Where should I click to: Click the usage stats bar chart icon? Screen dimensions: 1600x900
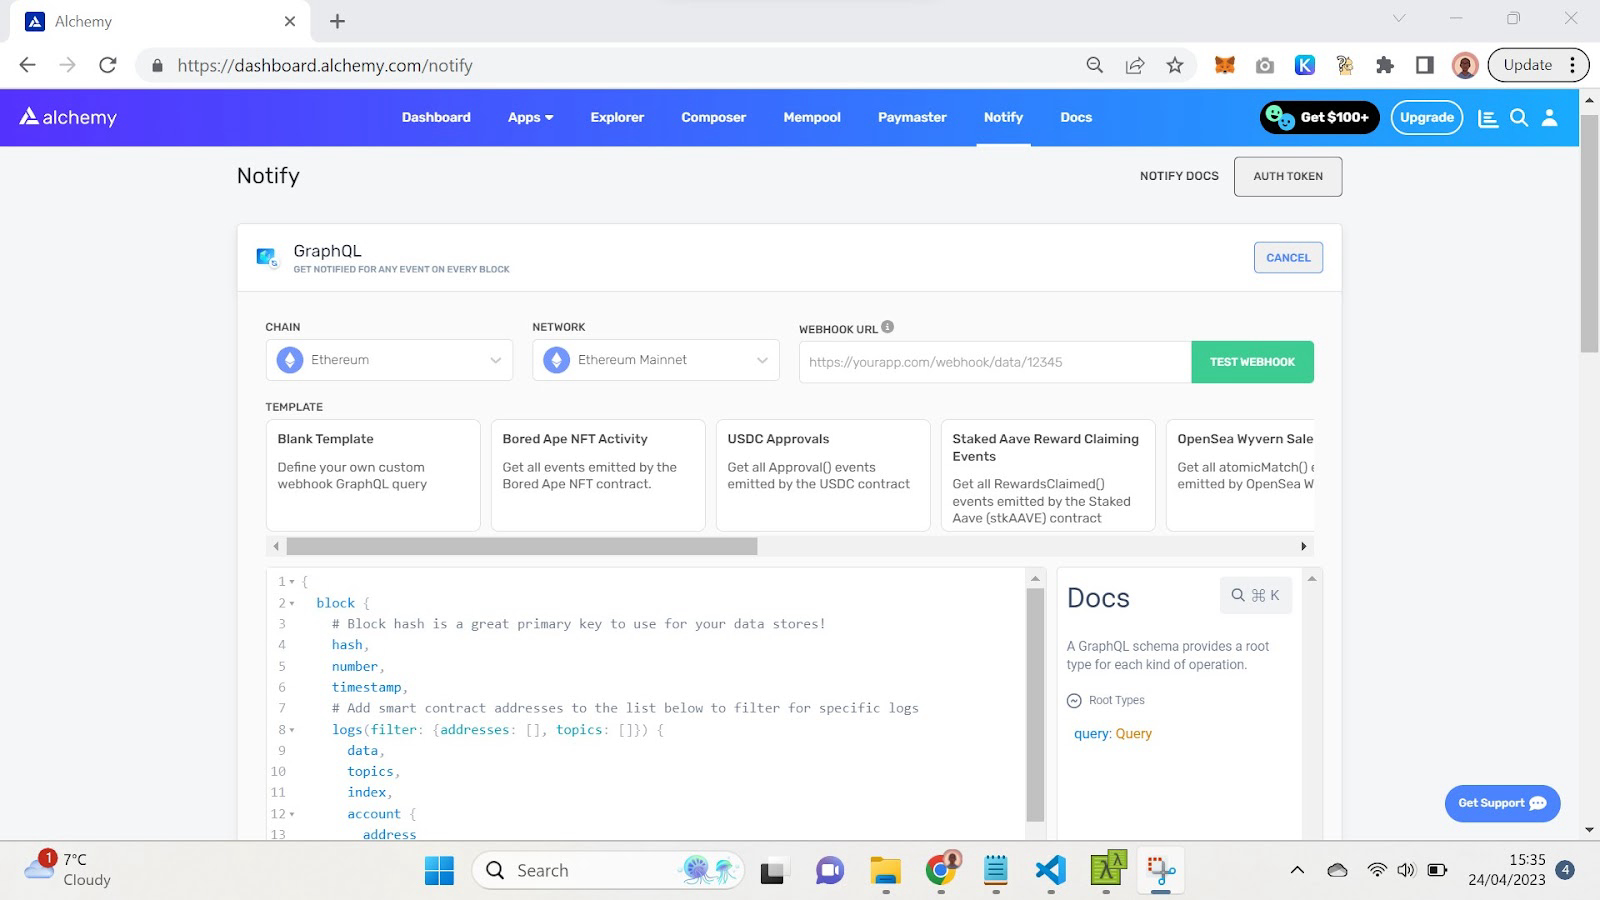1488,118
